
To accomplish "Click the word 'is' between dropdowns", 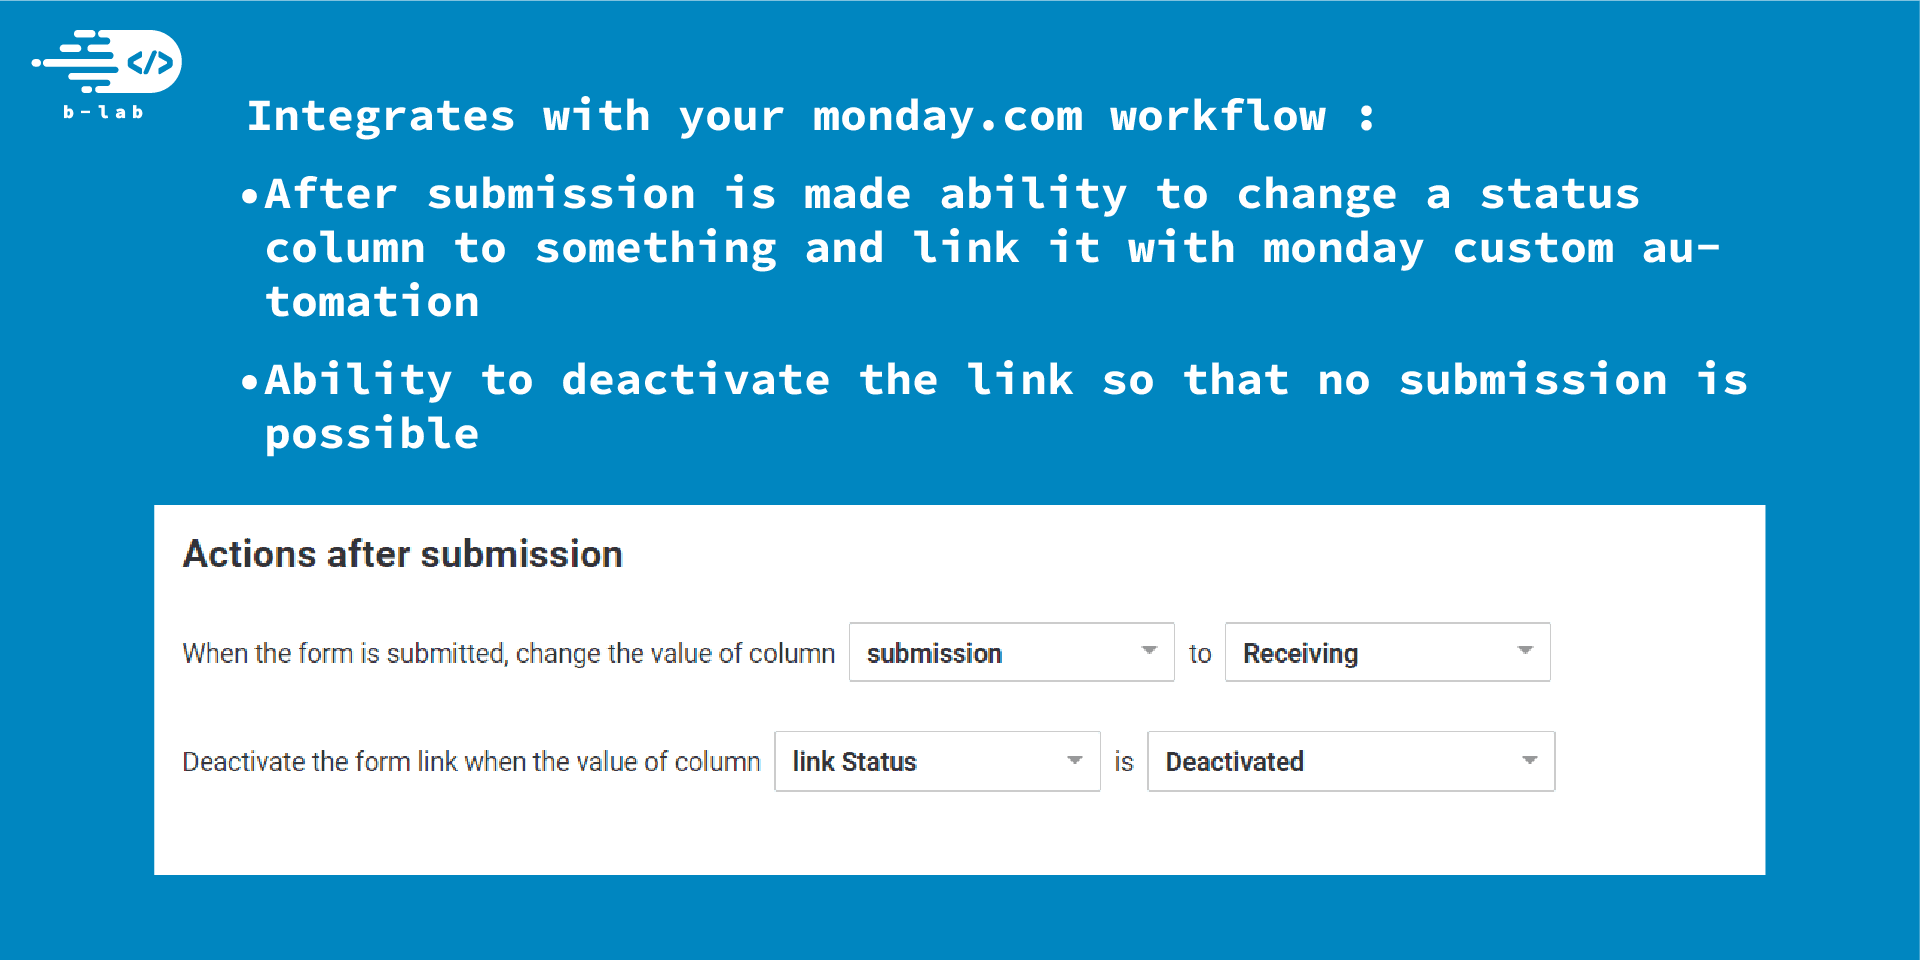I will point(1124,762).
